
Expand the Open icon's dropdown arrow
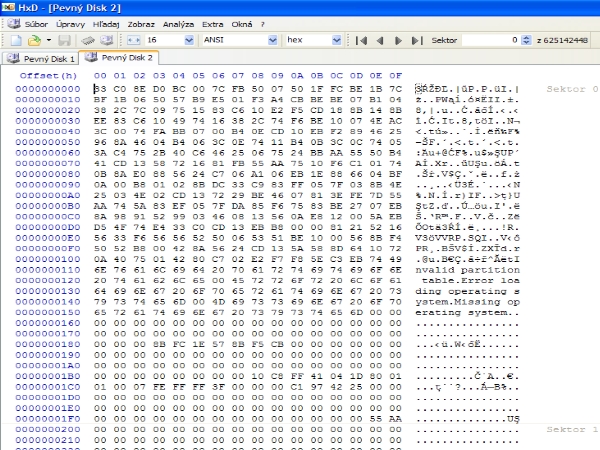click(49, 40)
